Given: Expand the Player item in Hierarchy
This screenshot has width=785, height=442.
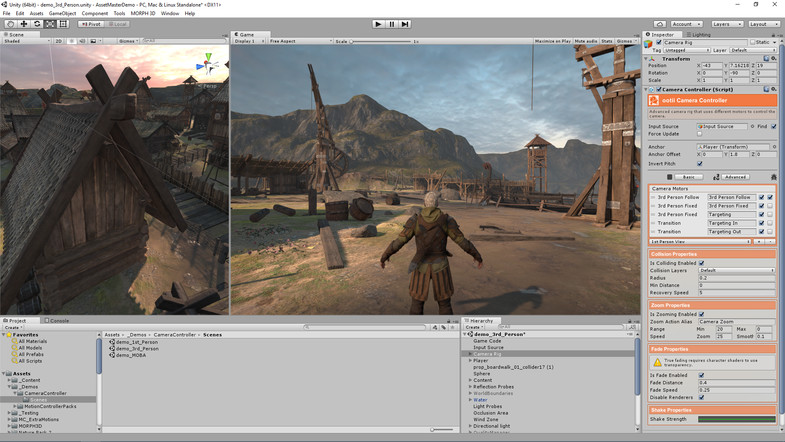Looking at the screenshot, I should click(x=470, y=360).
